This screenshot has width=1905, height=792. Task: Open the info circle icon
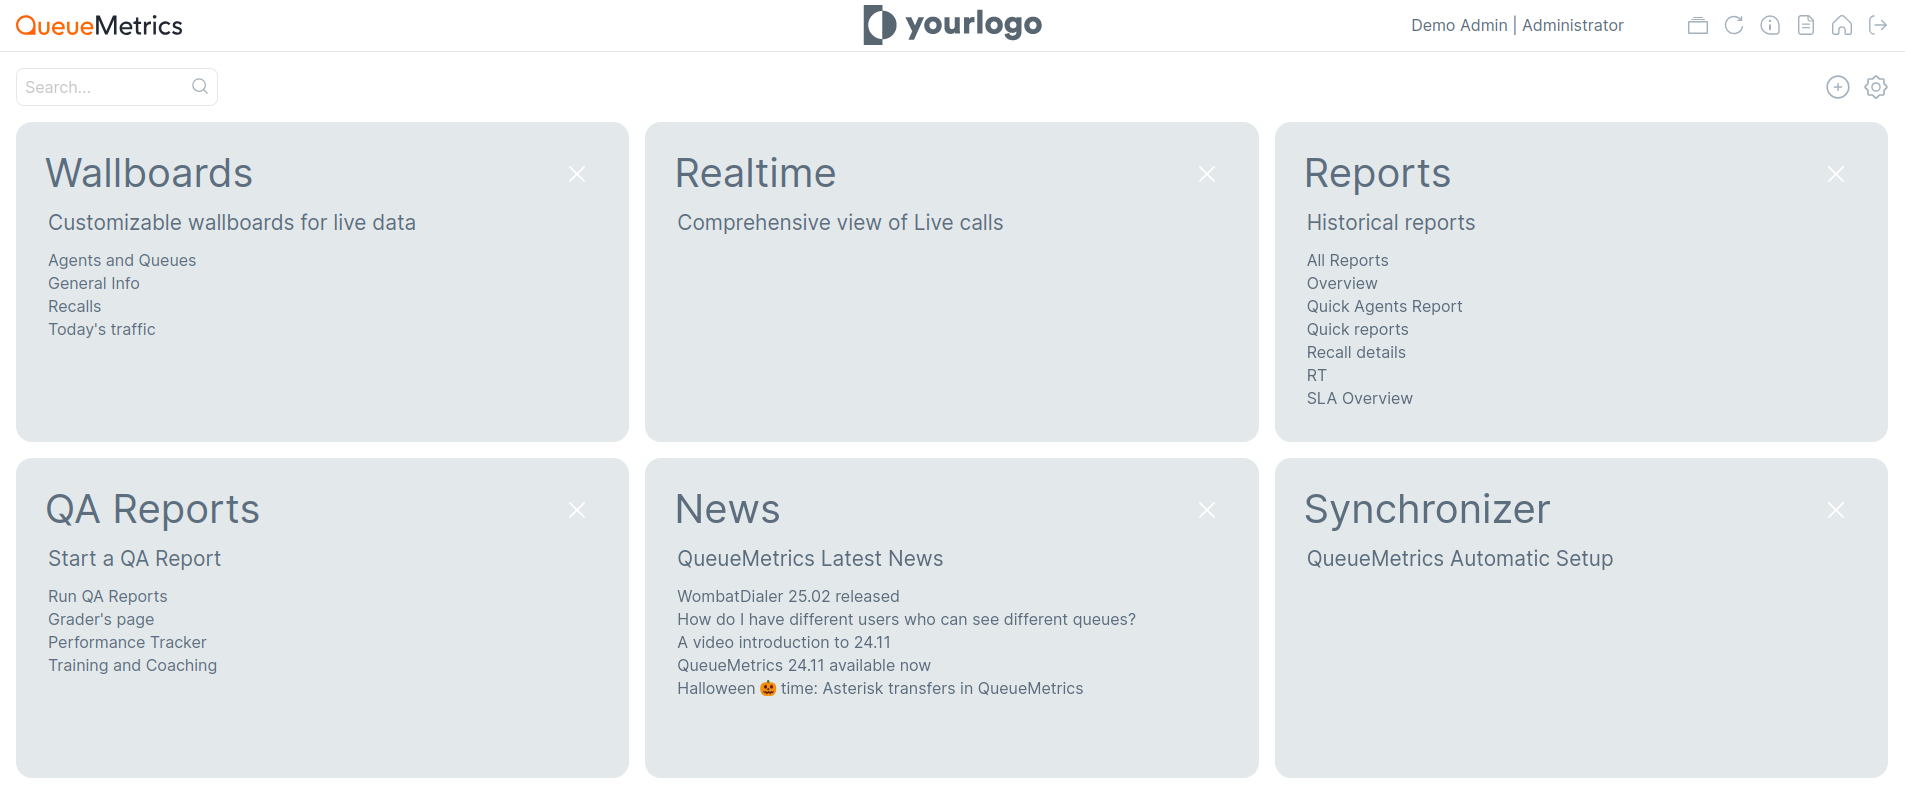click(x=1770, y=25)
